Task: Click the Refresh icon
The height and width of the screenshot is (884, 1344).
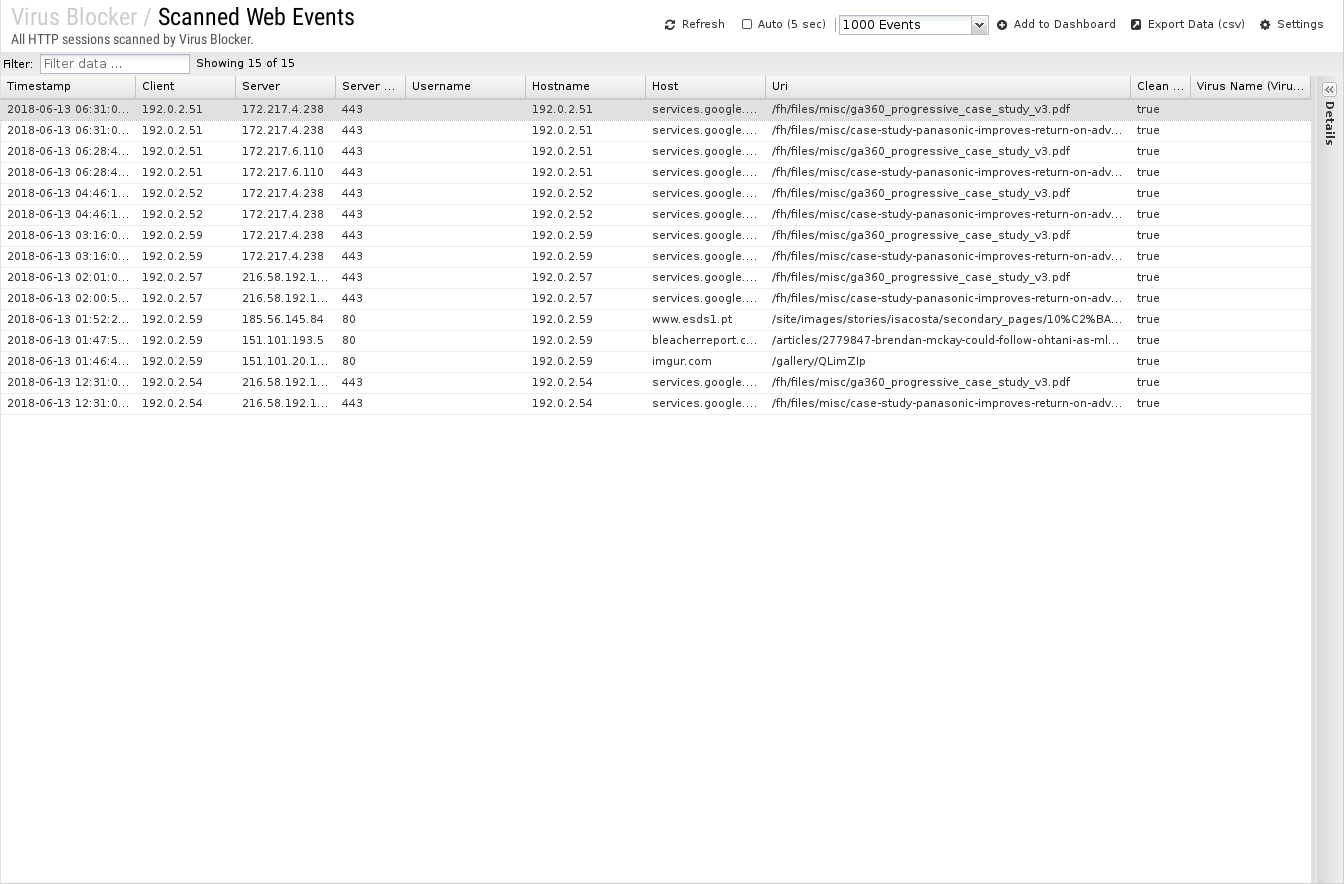Action: [670, 25]
